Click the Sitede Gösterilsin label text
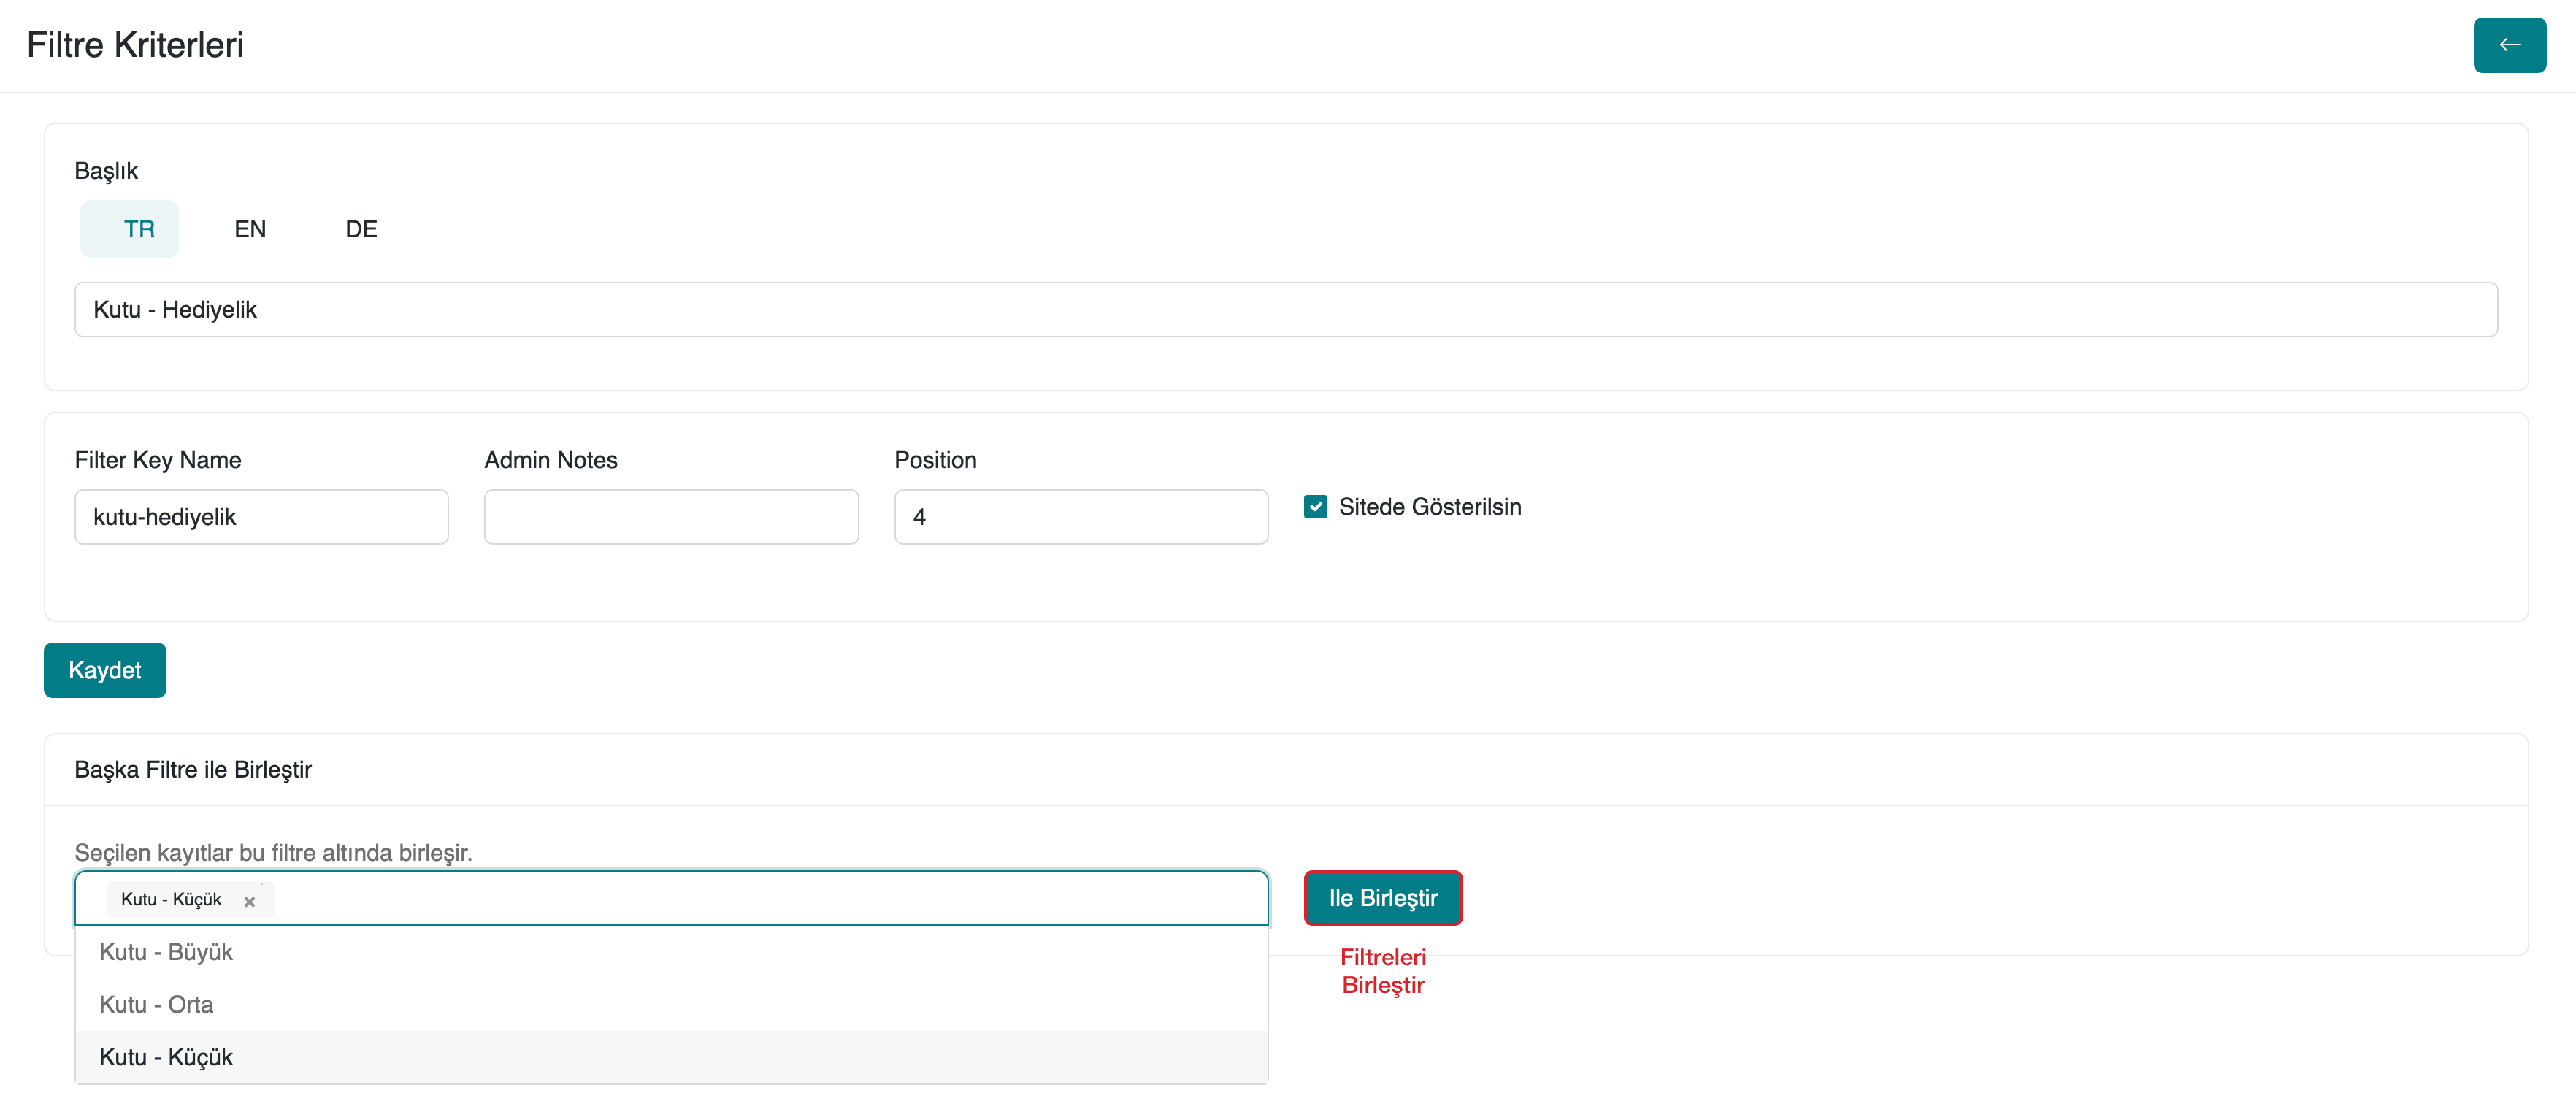 [x=1429, y=507]
